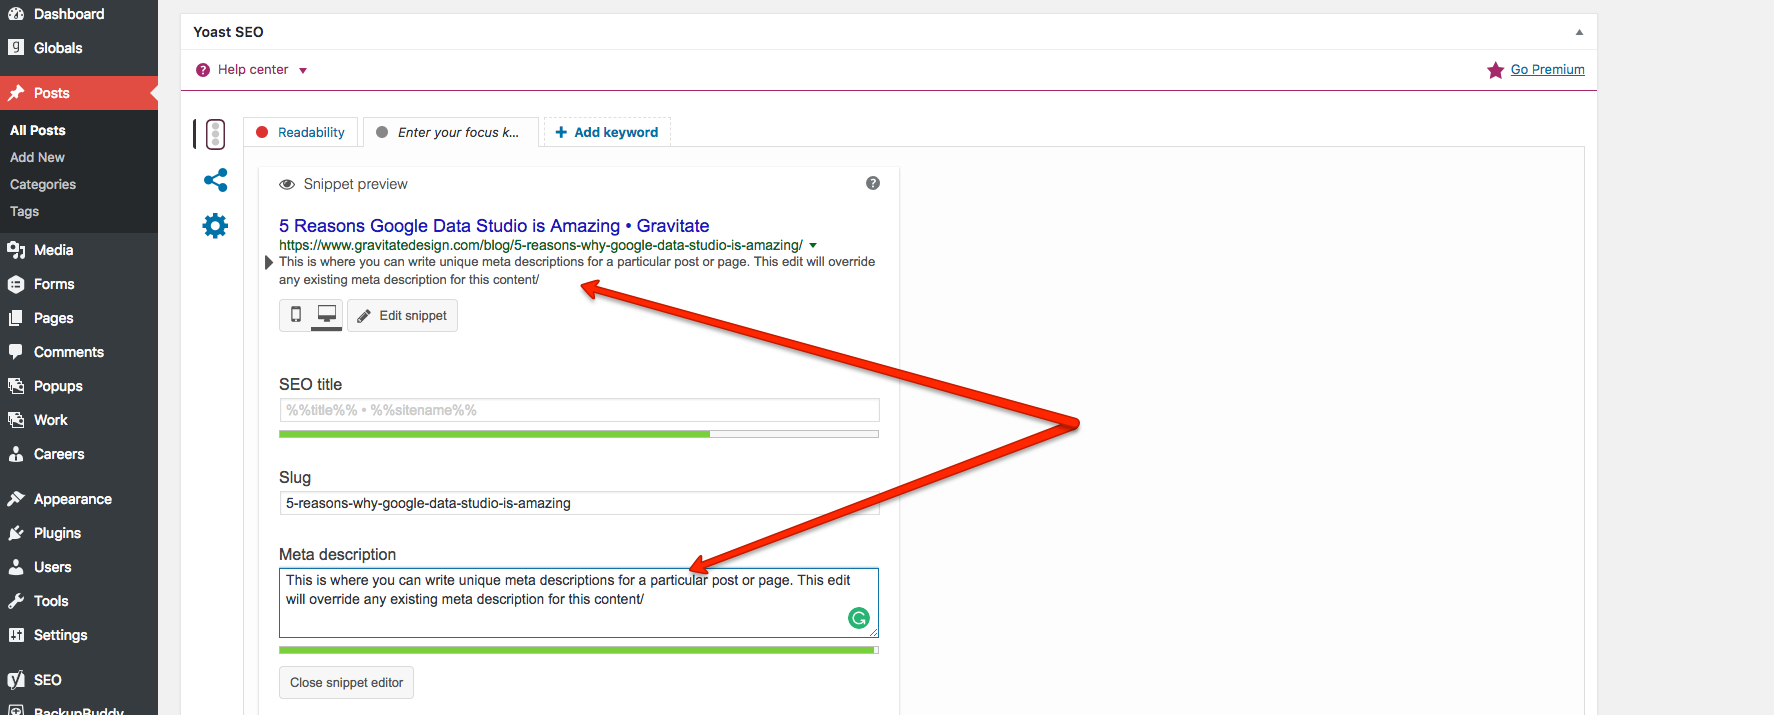
Task: Click the Posts pushpin icon
Action: pyautogui.click(x=16, y=93)
